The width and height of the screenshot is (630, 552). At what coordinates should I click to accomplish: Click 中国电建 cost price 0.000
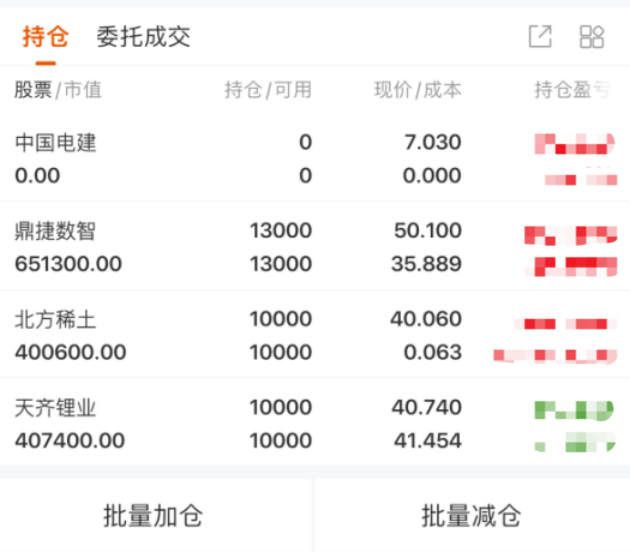[x=432, y=176]
